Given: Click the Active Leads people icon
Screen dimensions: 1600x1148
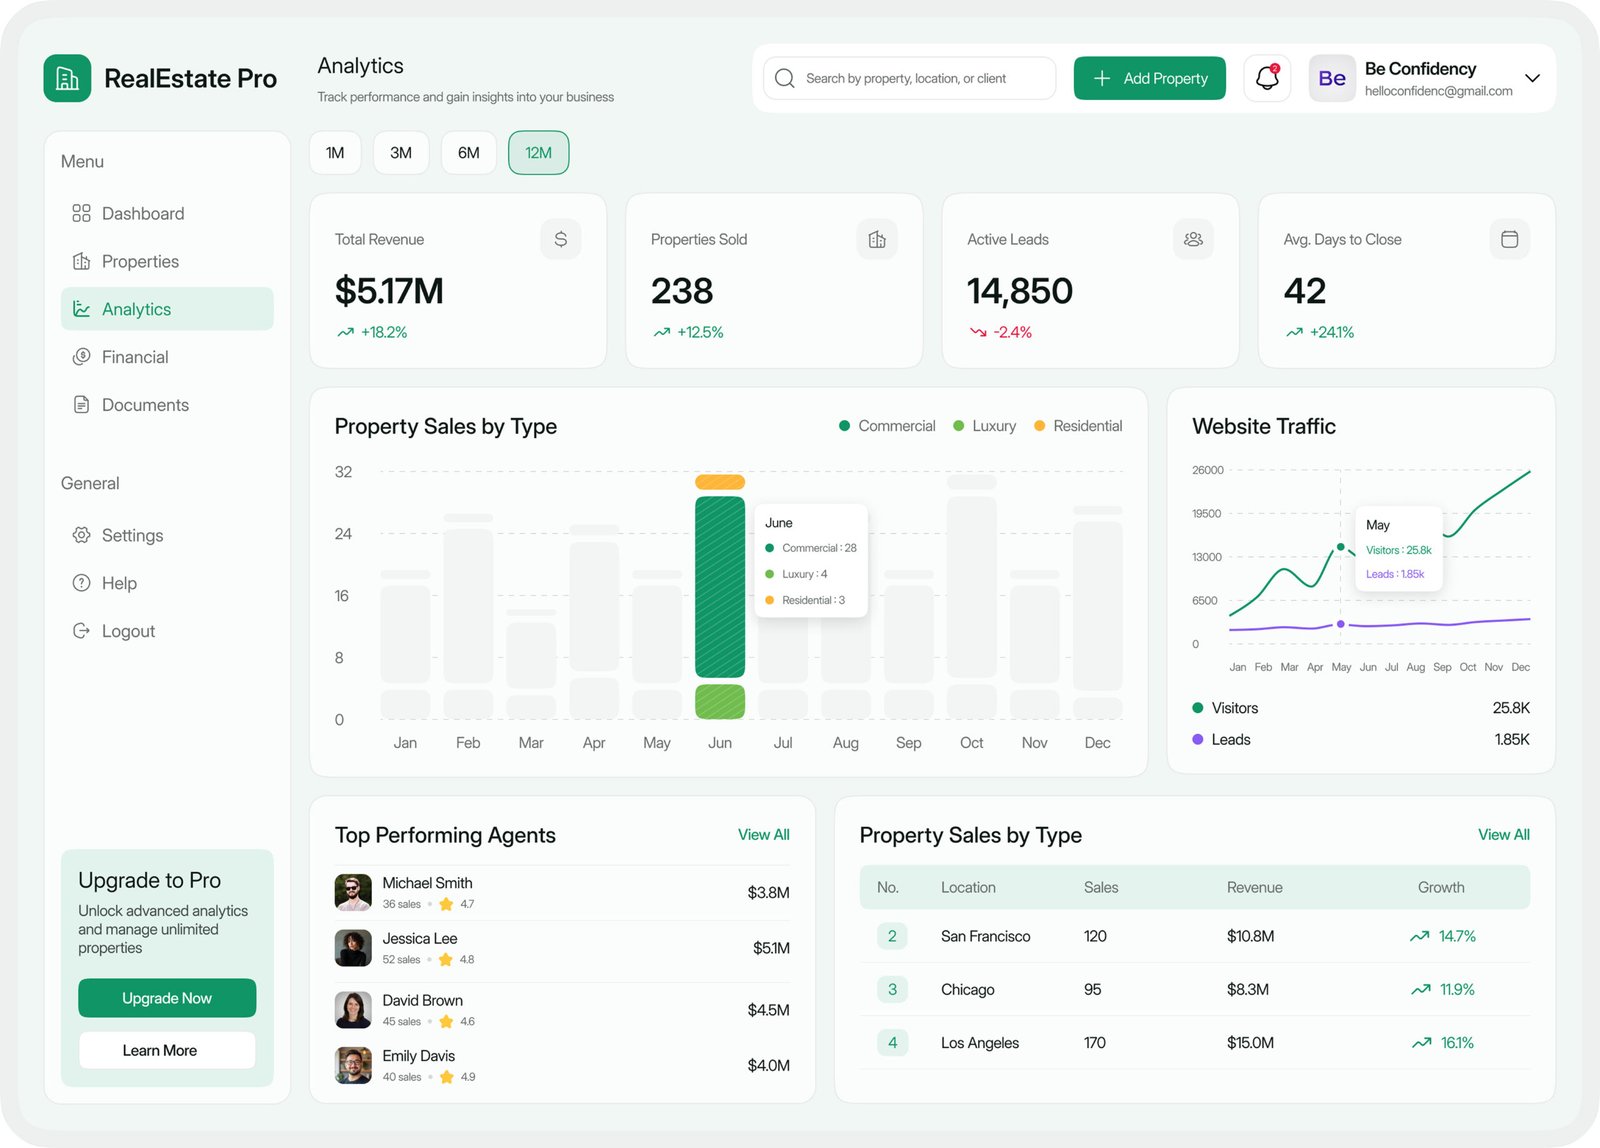Looking at the screenshot, I should tap(1193, 239).
